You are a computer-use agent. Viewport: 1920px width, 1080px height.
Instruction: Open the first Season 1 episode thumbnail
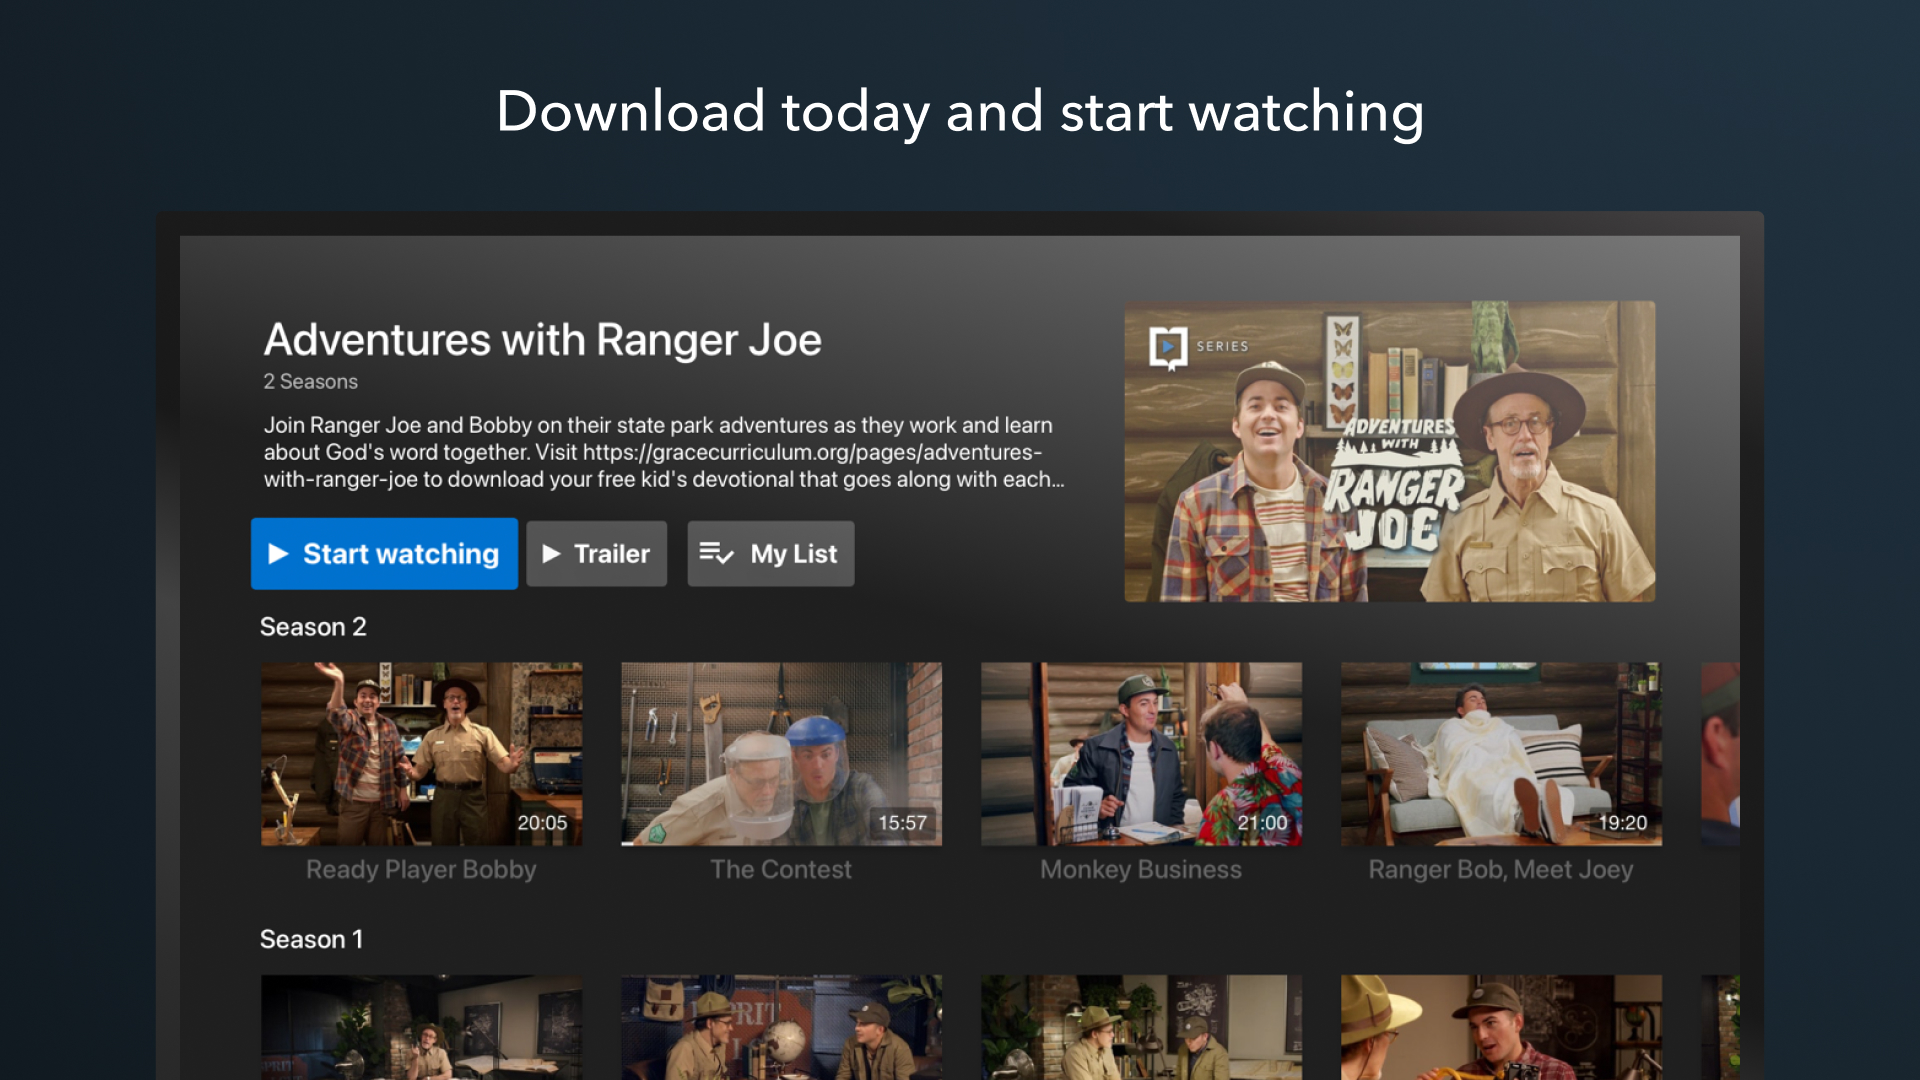pyautogui.click(x=421, y=1027)
